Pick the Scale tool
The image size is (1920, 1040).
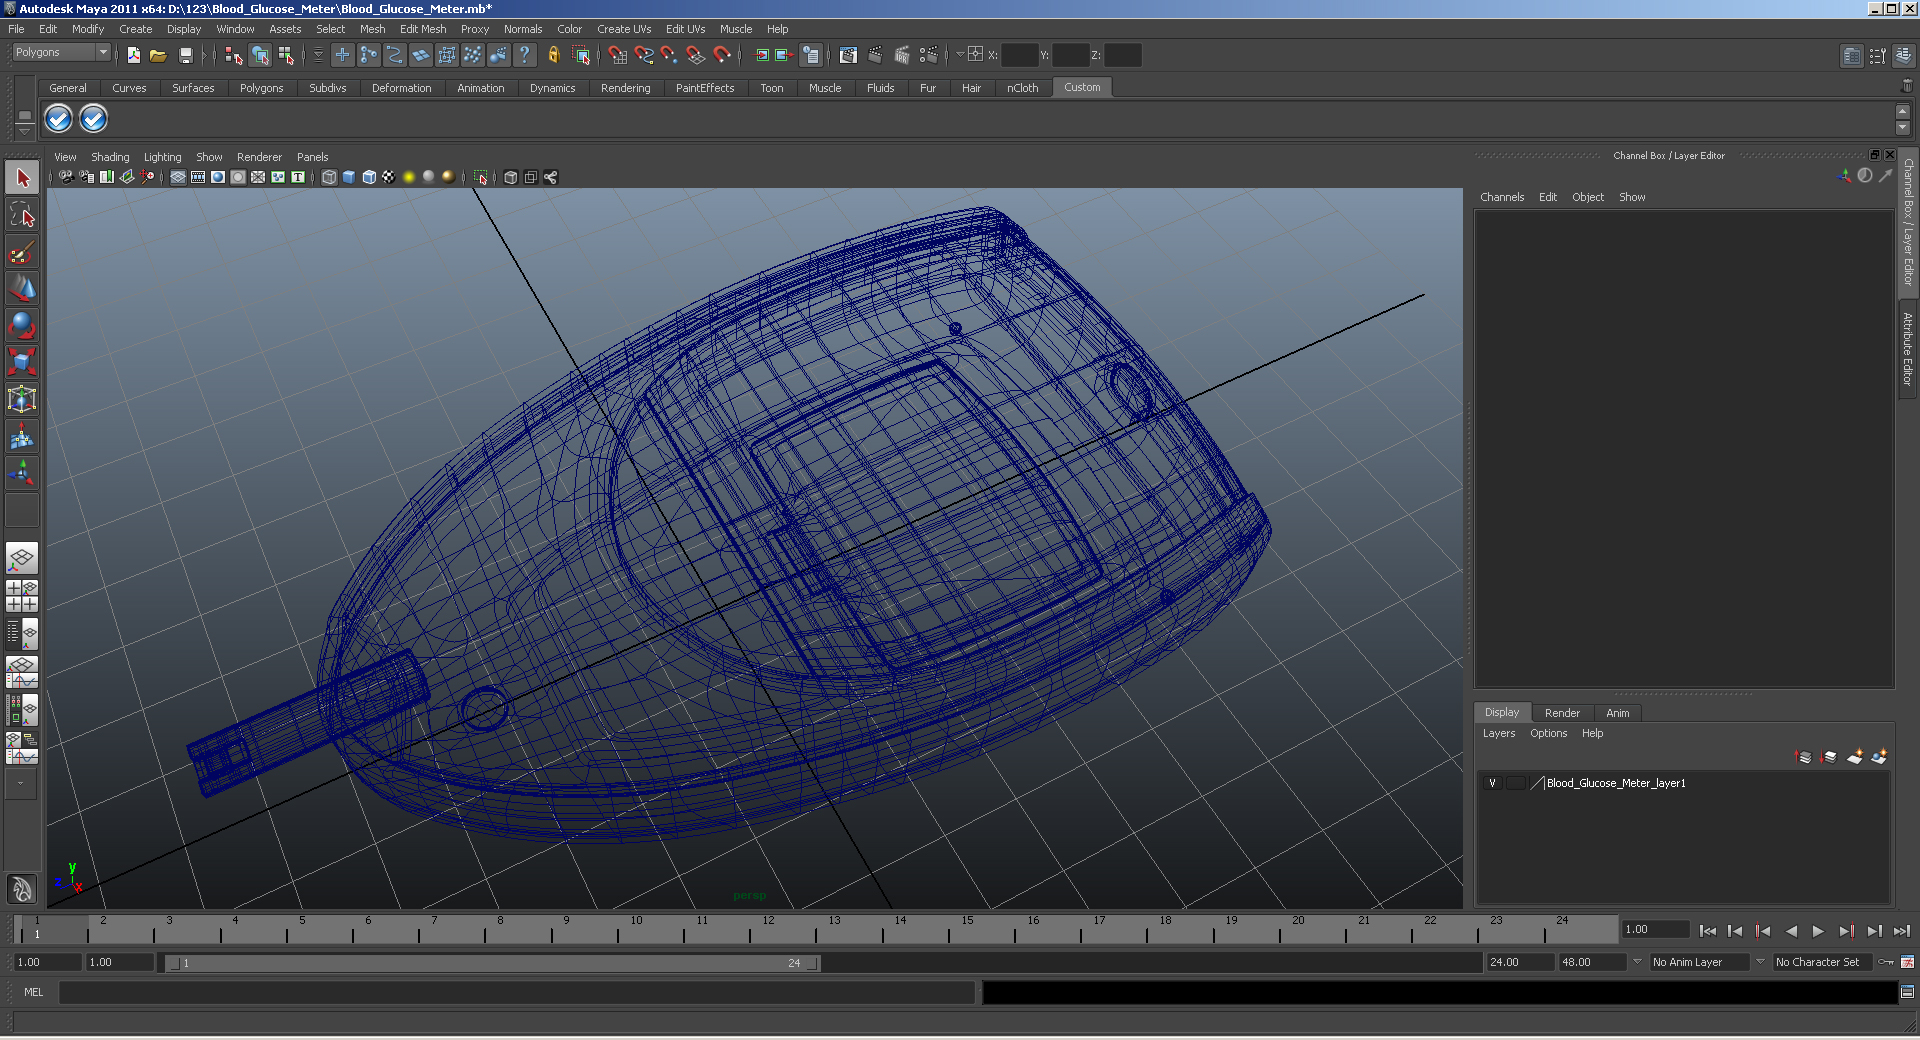pyautogui.click(x=22, y=362)
